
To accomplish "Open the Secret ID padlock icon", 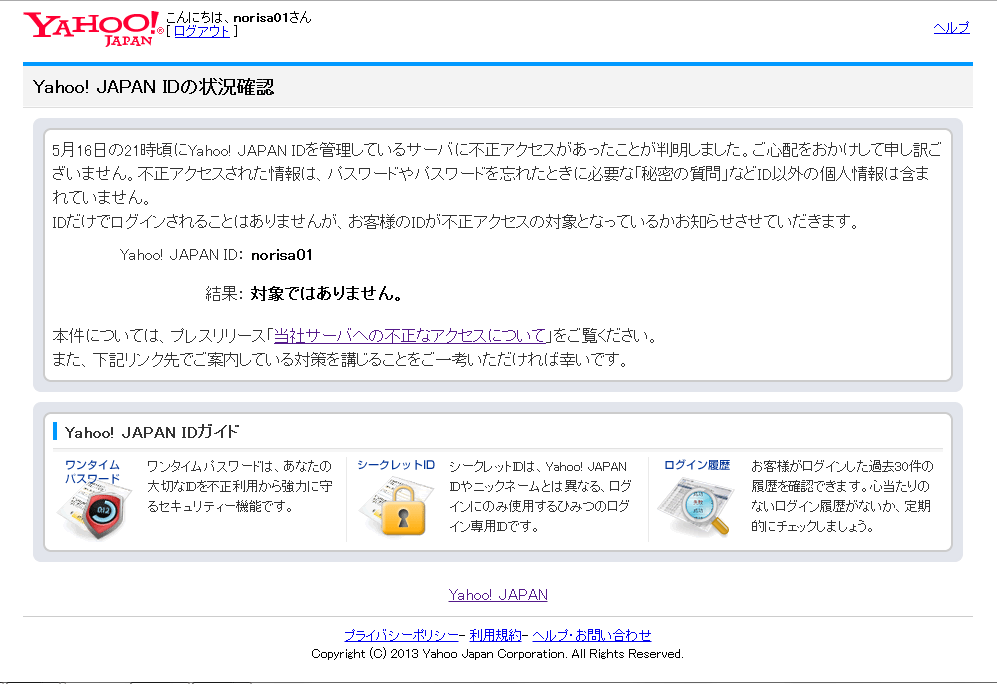I will (397, 509).
